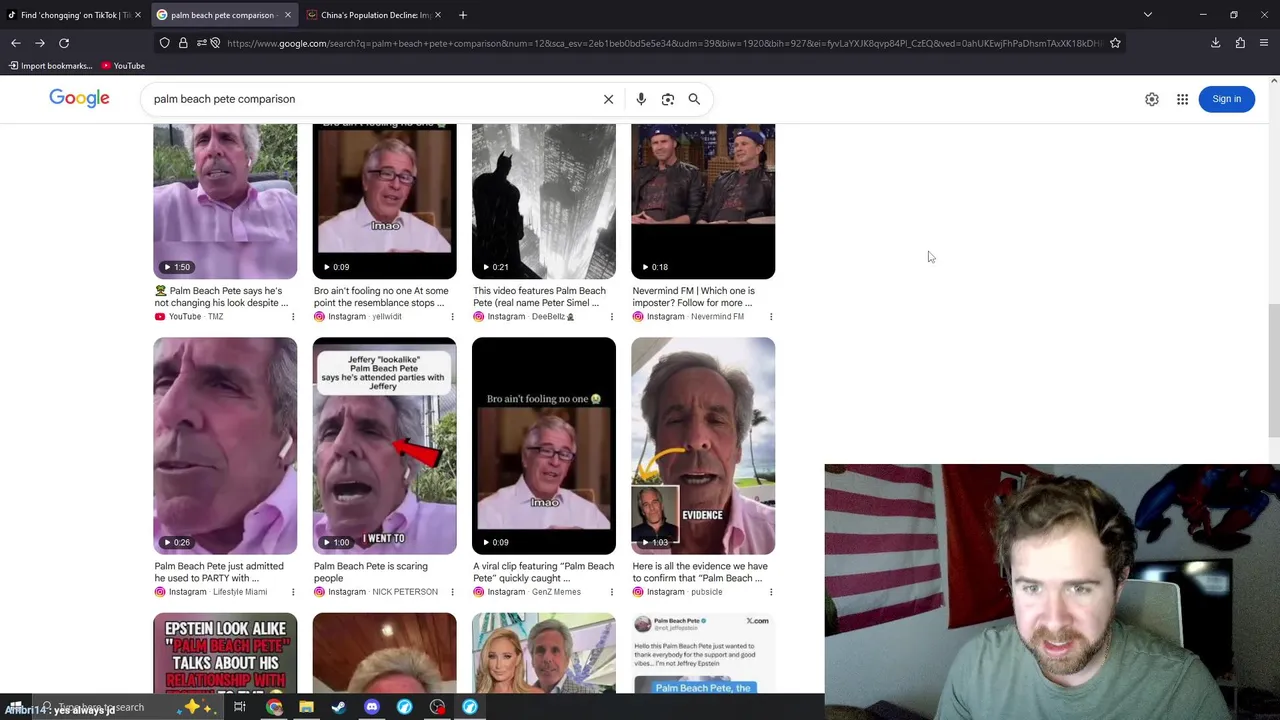
Task: Open 'Here is all the evidence' link
Action: pyautogui.click(x=700, y=572)
